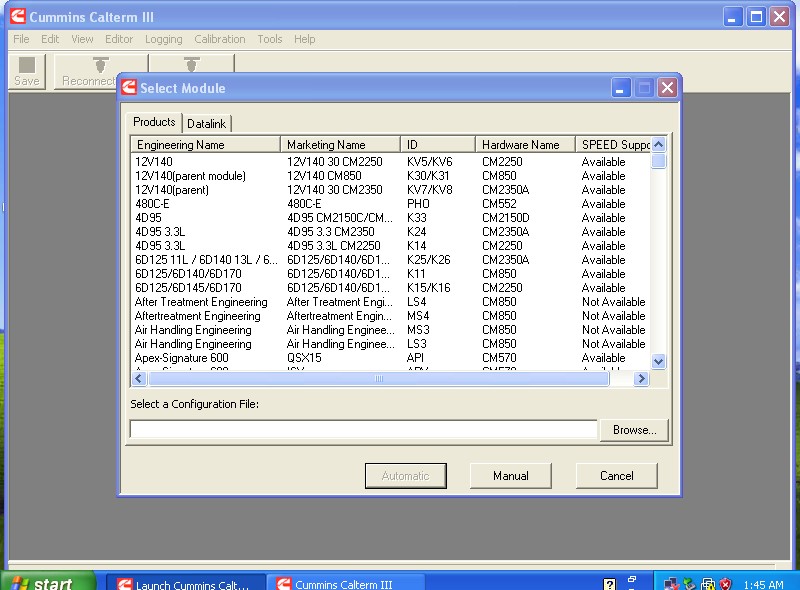Select the 480C-E engineering name row
Screen dimensions: 800x590
point(390,204)
